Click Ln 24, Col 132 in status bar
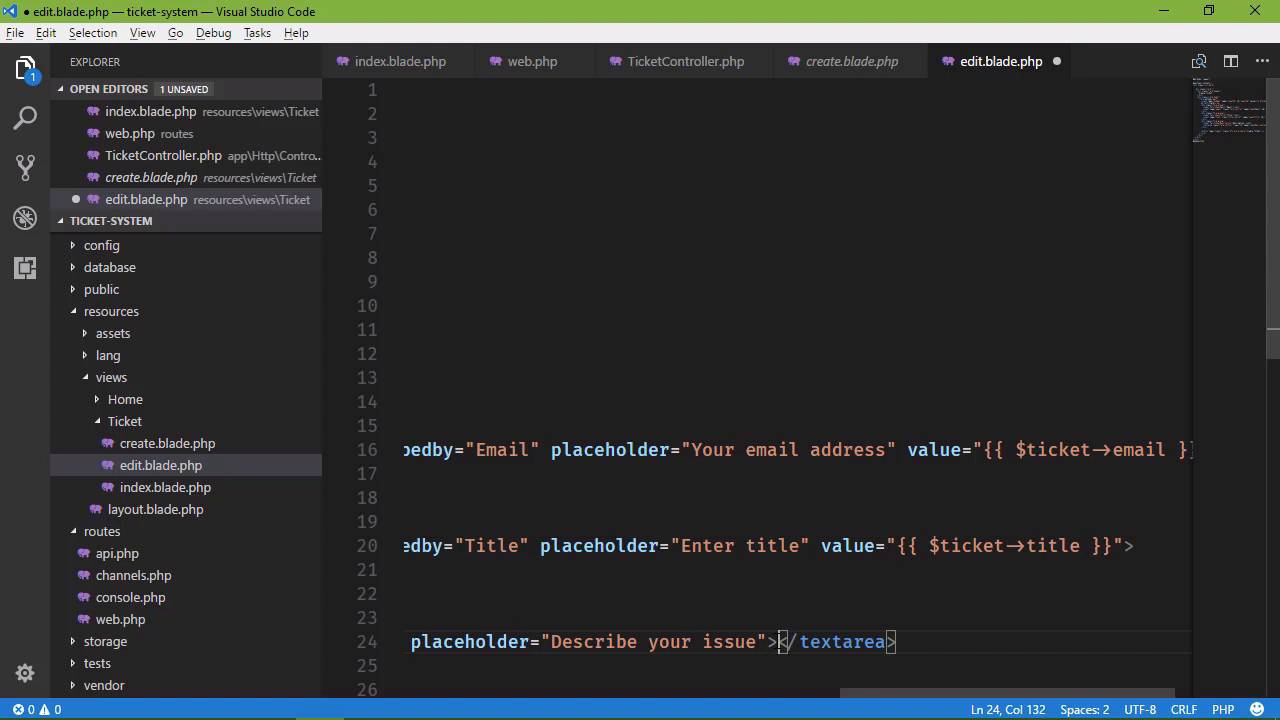1280x720 pixels. pyautogui.click(x=1007, y=709)
